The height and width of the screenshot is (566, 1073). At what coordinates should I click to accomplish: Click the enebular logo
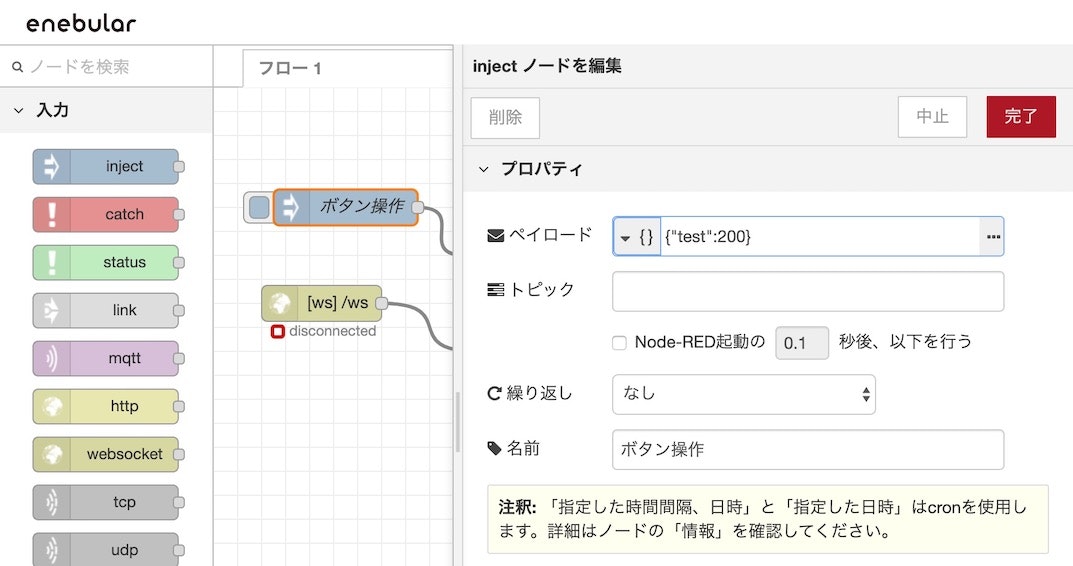[81, 23]
